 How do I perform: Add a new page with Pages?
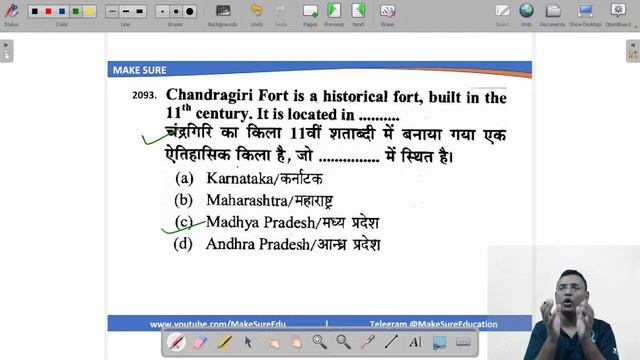pyautogui.click(x=310, y=15)
